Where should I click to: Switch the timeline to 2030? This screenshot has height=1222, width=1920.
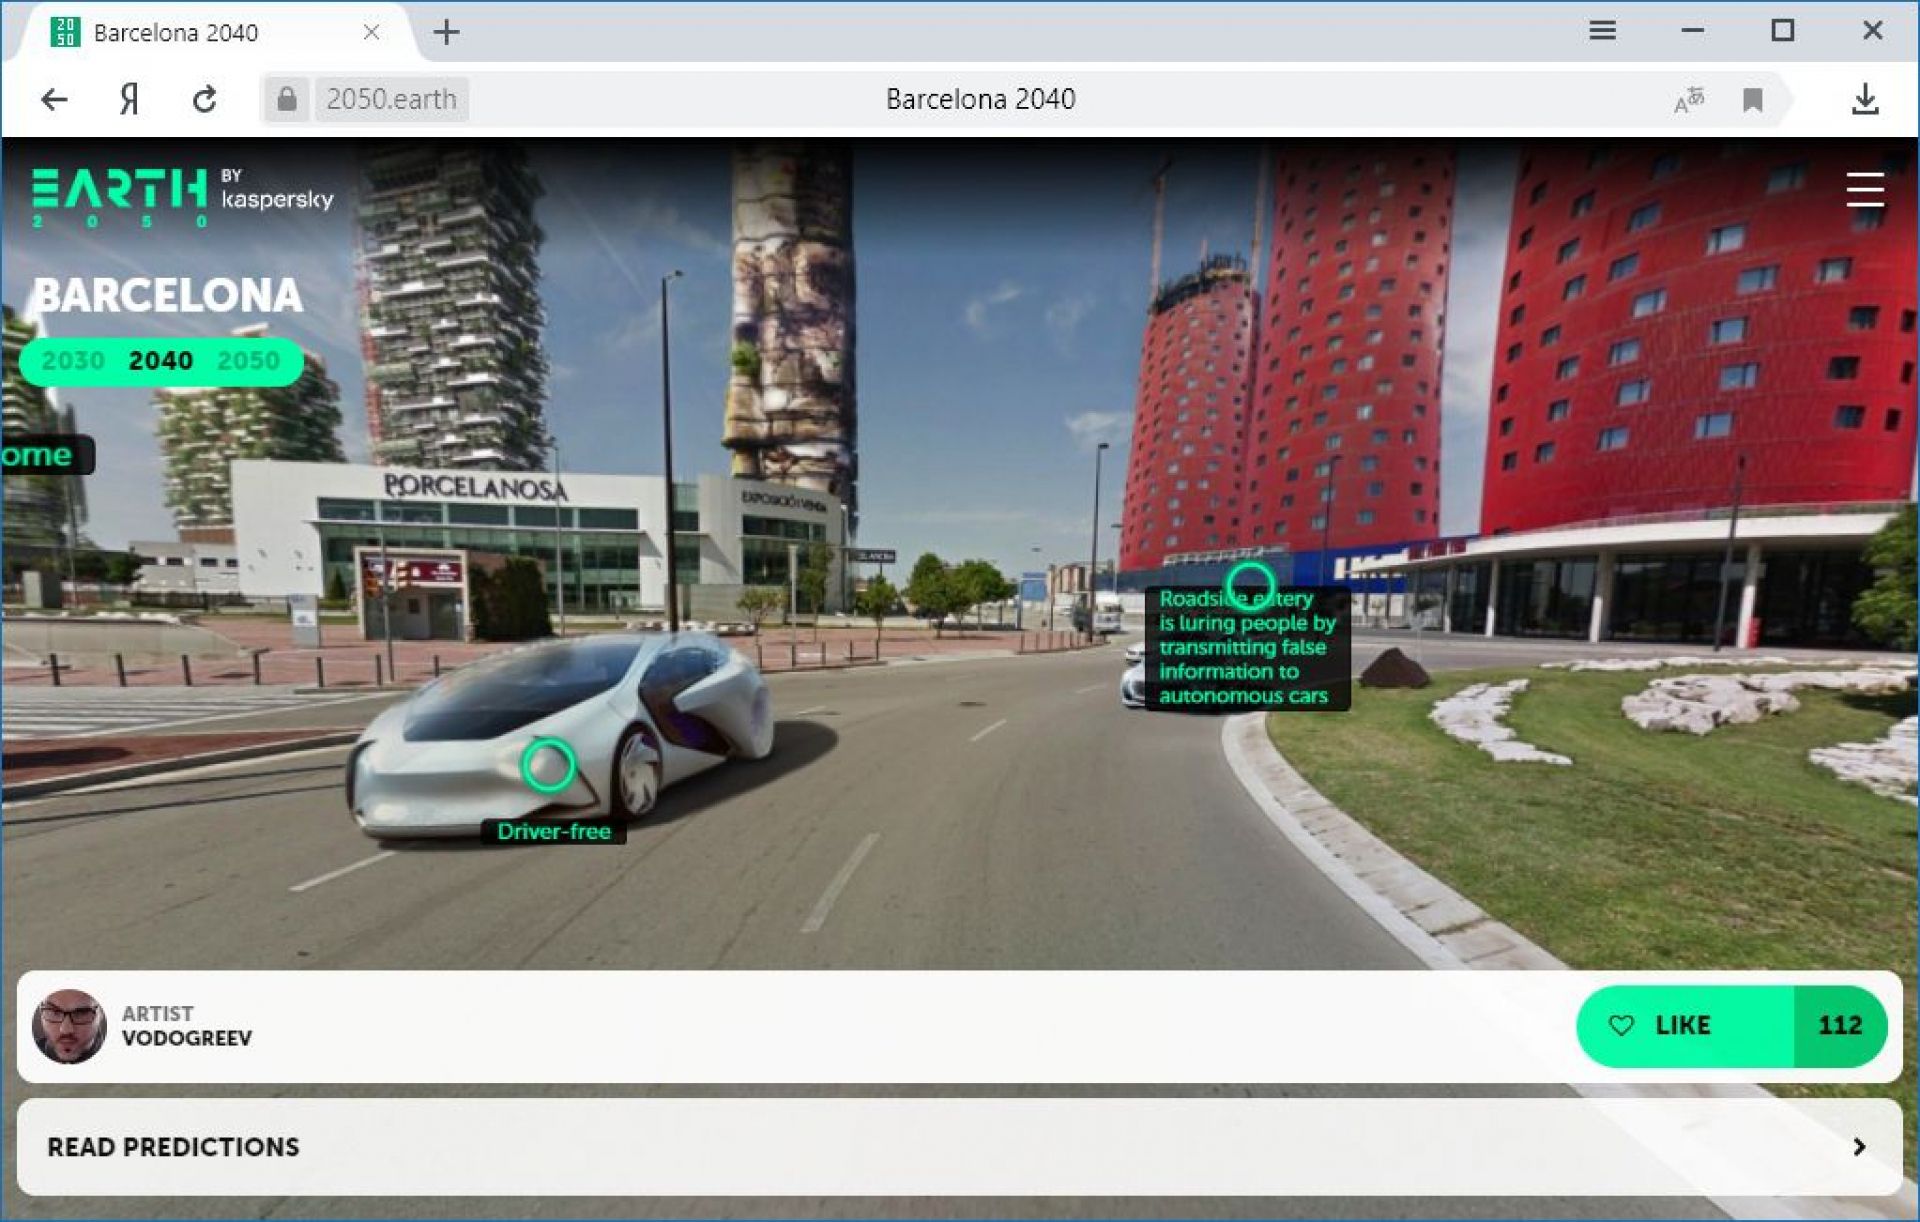[x=73, y=360]
